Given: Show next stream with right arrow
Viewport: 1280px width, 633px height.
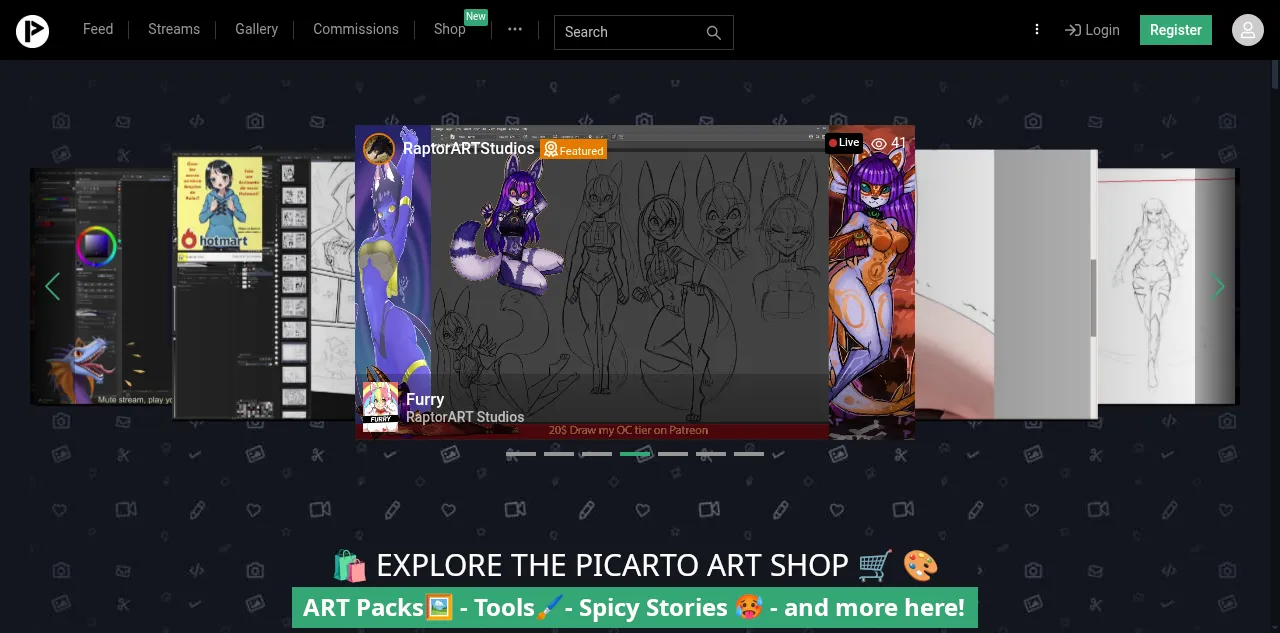Looking at the screenshot, I should (1218, 286).
